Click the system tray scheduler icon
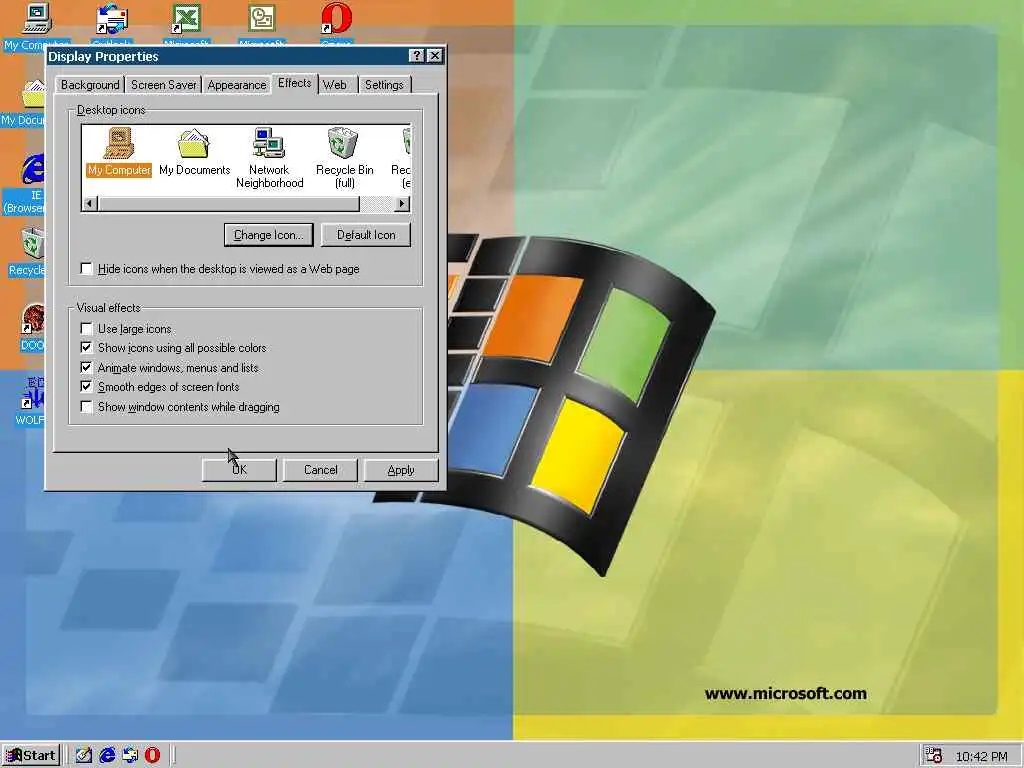The image size is (1024, 768). point(933,755)
